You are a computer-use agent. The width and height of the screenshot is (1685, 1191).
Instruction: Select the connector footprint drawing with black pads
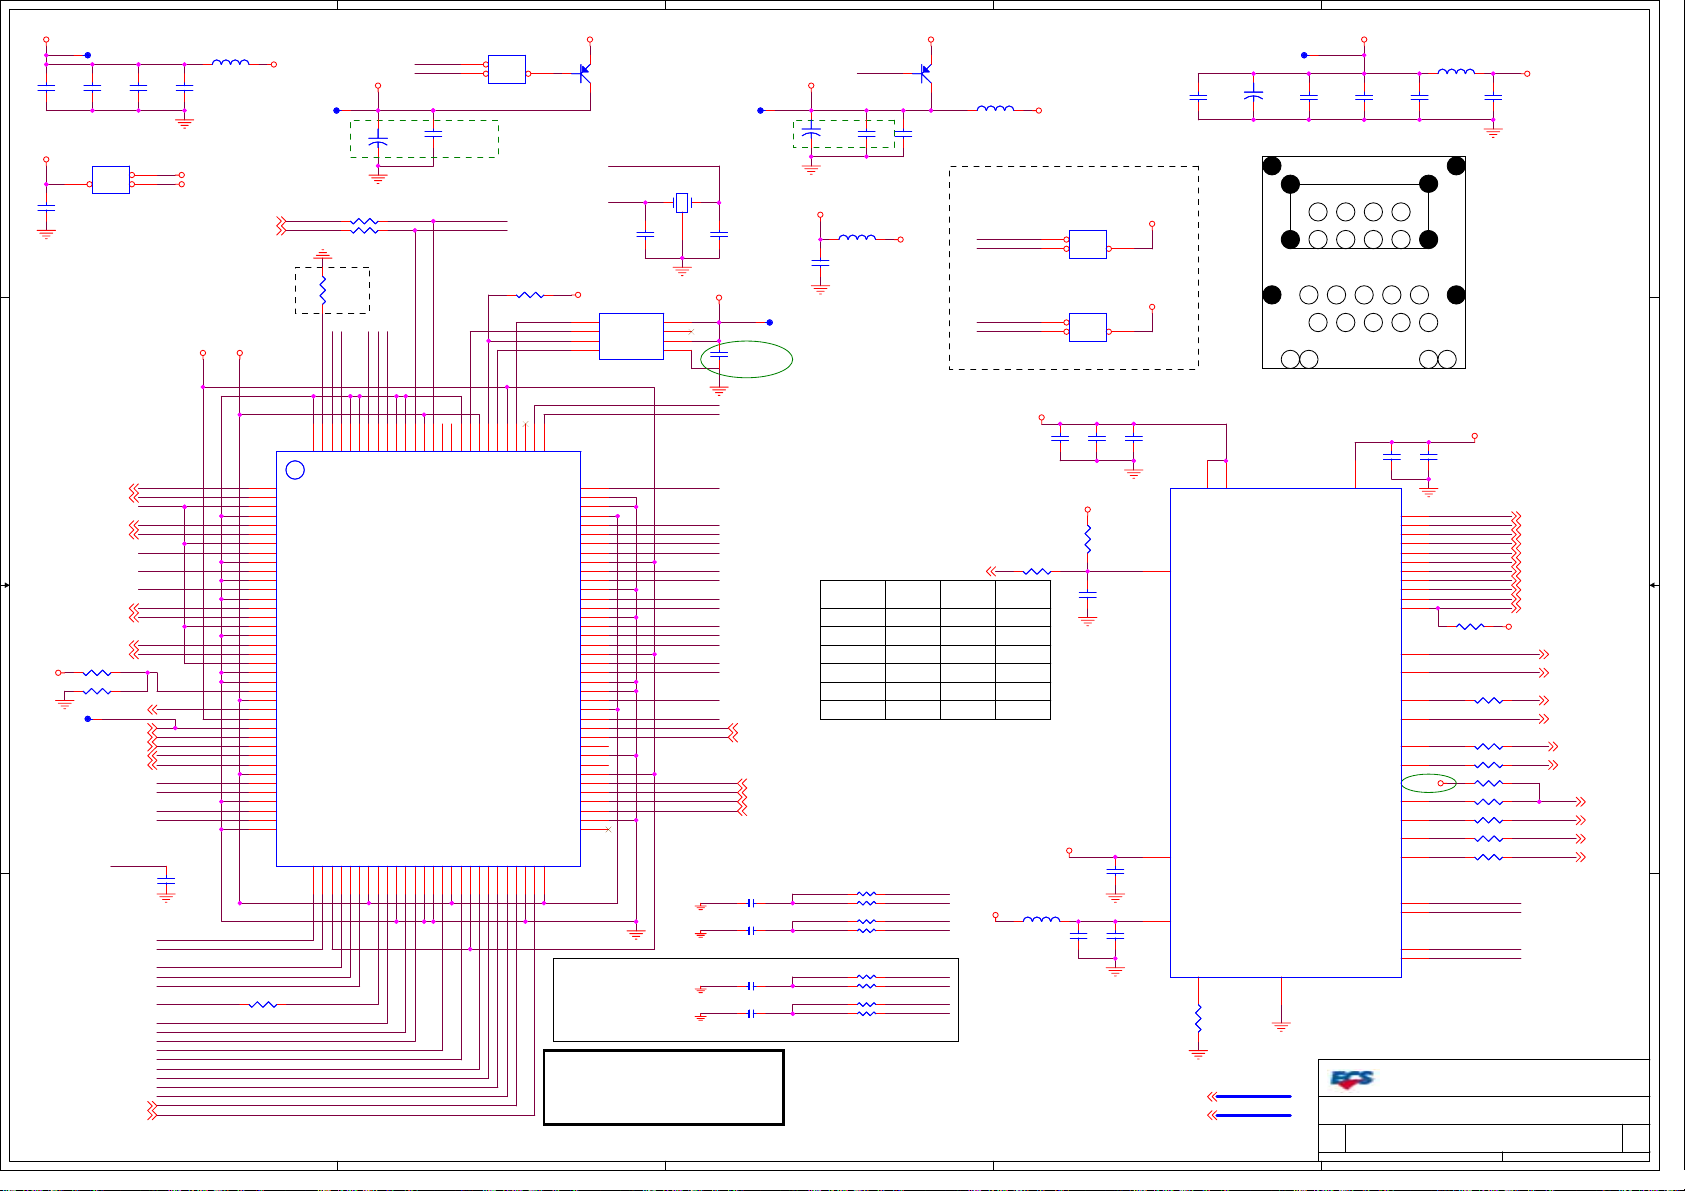(x=1364, y=263)
